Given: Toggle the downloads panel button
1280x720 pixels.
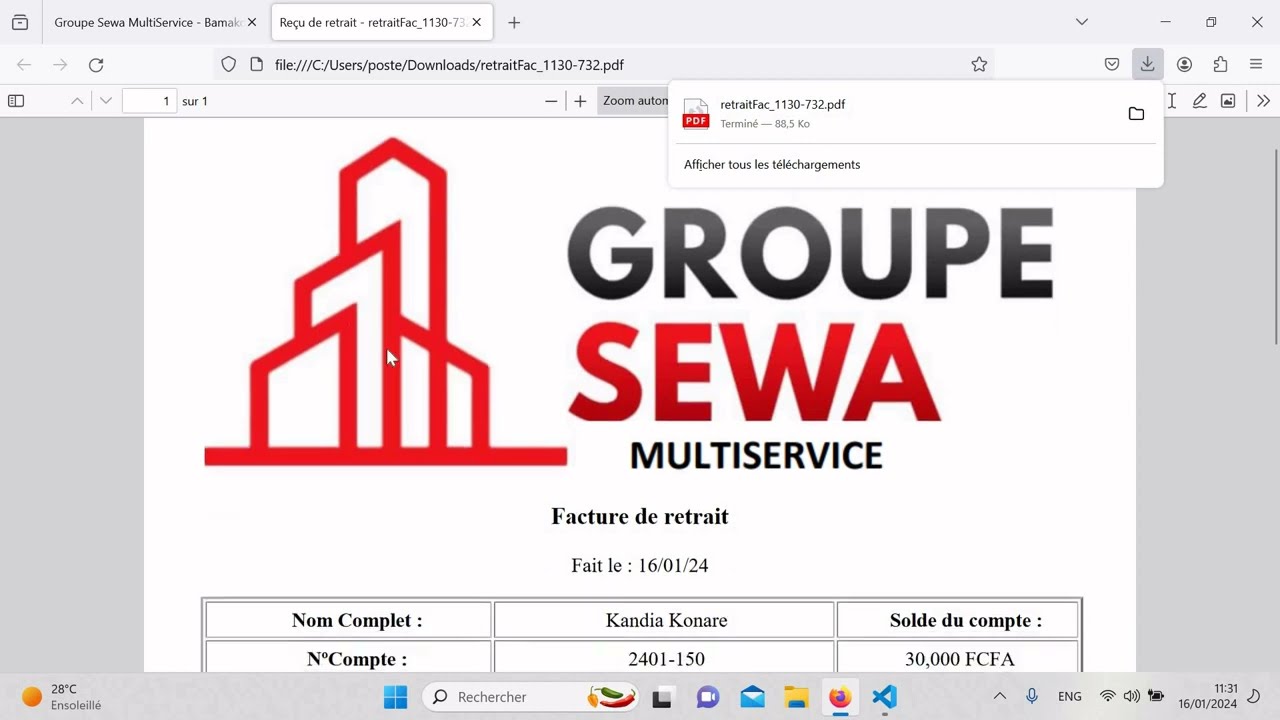Looking at the screenshot, I should pos(1147,64).
